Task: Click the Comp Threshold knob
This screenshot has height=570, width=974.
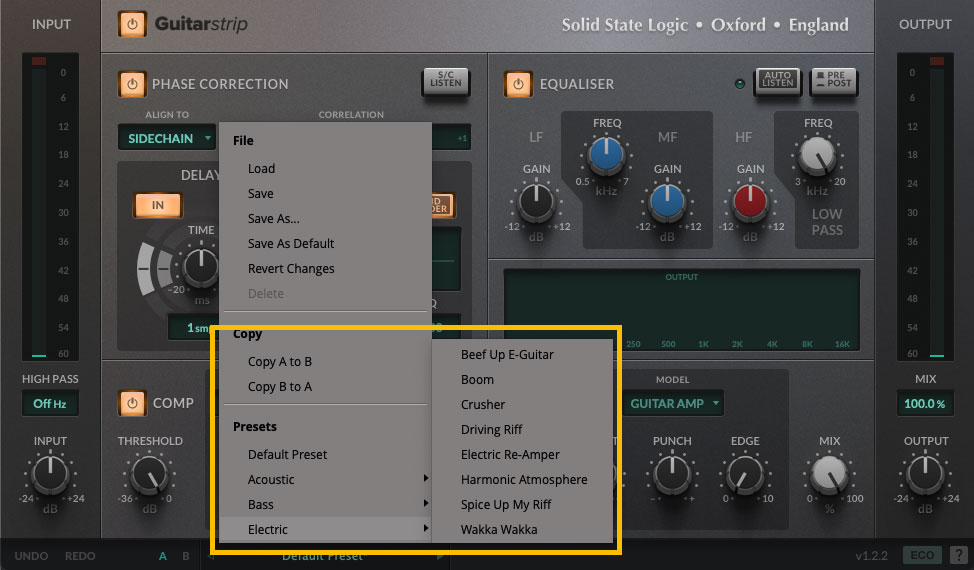Action: pyautogui.click(x=149, y=473)
